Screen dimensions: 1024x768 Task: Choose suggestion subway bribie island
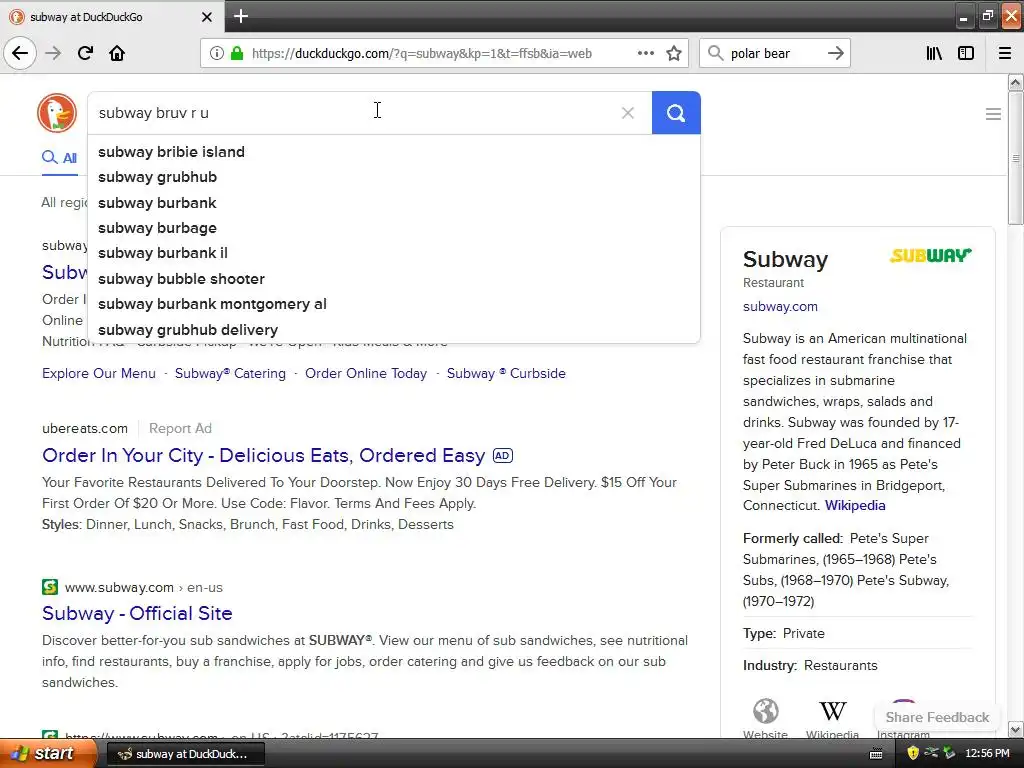tap(394, 152)
